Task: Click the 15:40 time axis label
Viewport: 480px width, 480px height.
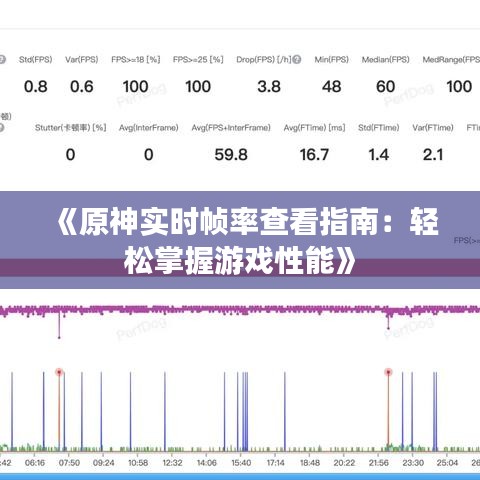Action: click(241, 463)
